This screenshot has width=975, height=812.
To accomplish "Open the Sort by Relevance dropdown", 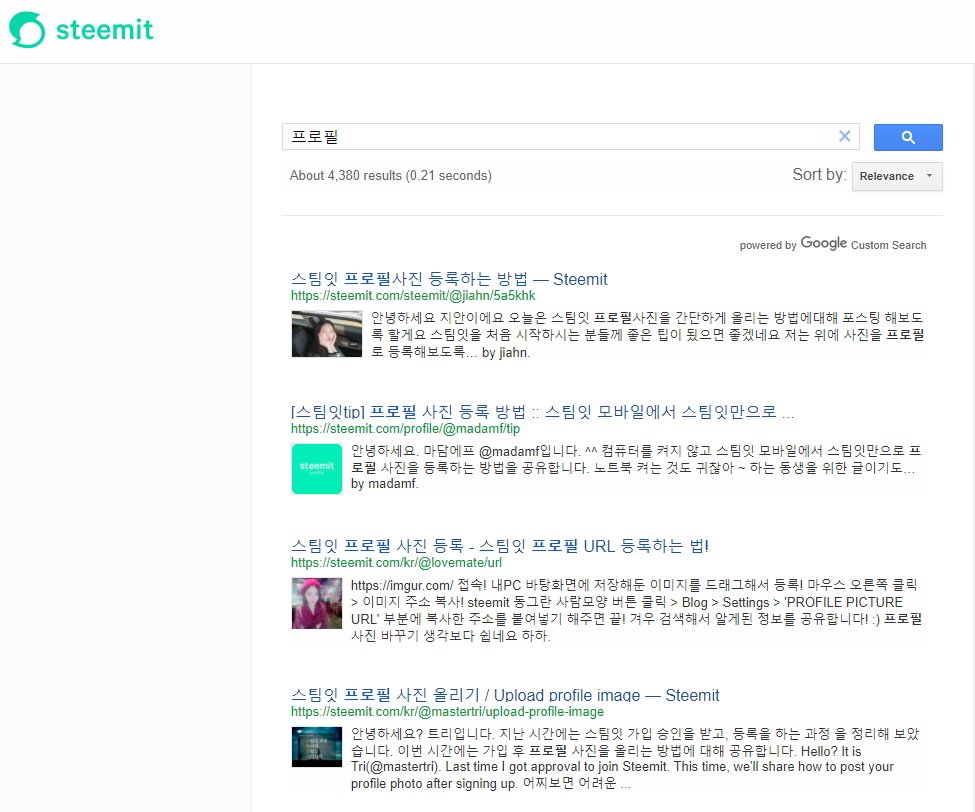I will 897,177.
